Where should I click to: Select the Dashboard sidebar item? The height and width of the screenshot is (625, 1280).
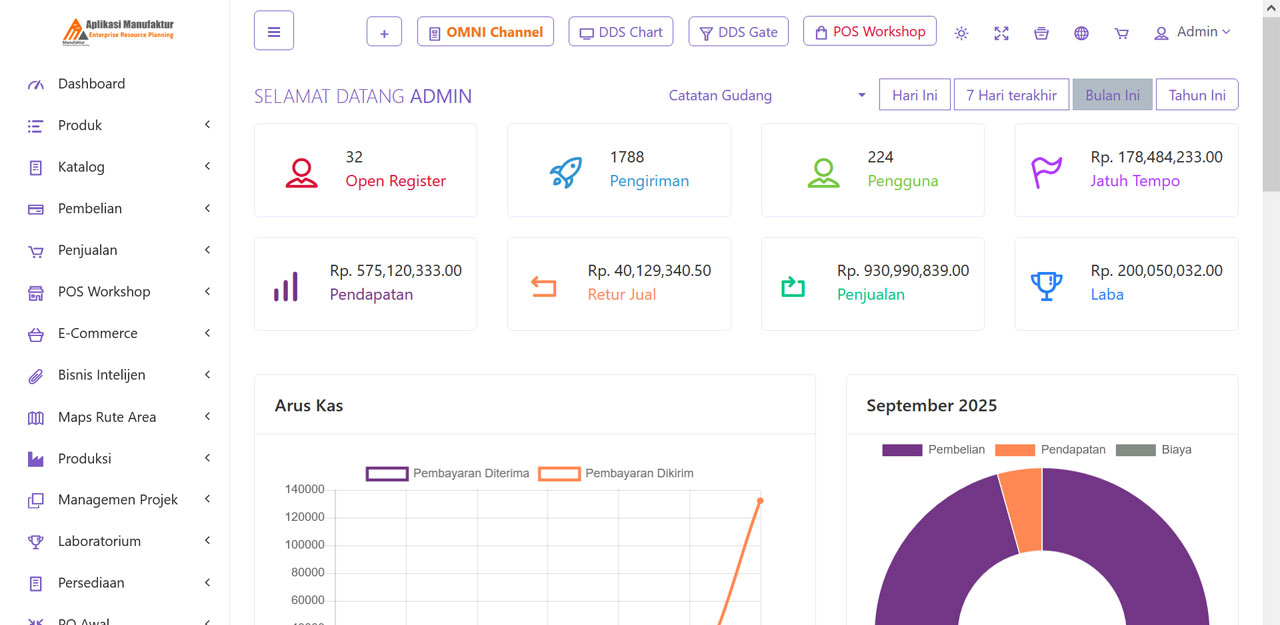(x=91, y=84)
